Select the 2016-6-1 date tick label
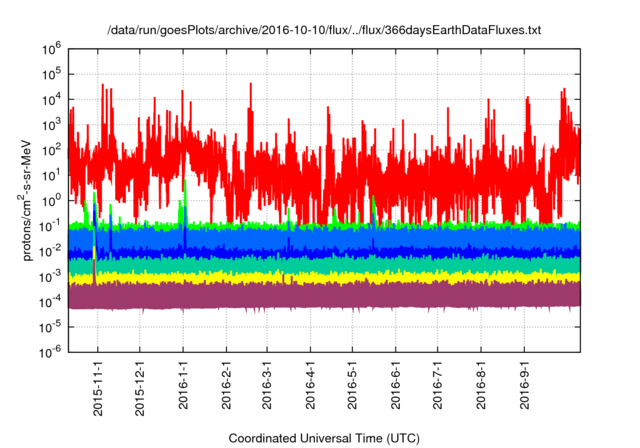 coord(396,385)
